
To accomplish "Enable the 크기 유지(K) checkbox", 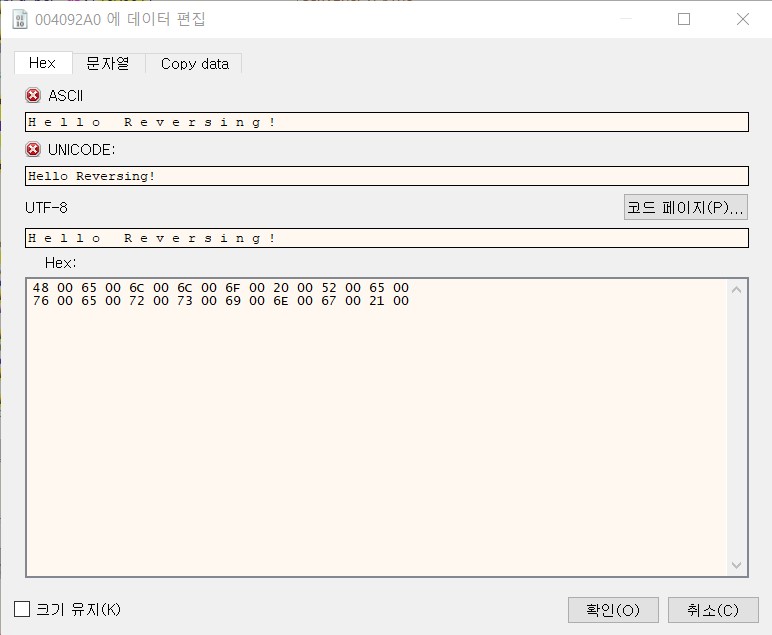I will tap(22, 609).
